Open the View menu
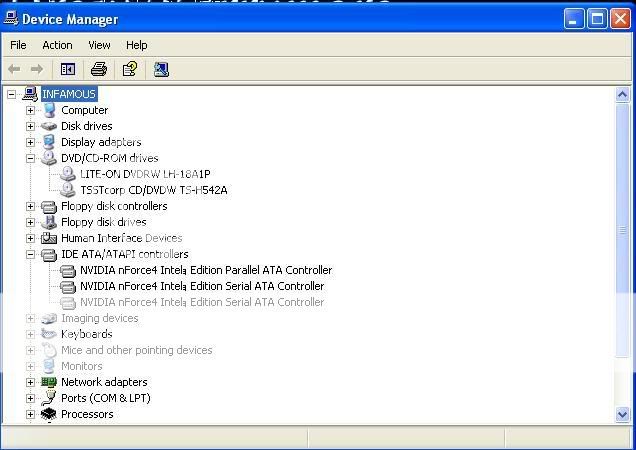Viewport: 636px width, 450px height. (x=99, y=45)
